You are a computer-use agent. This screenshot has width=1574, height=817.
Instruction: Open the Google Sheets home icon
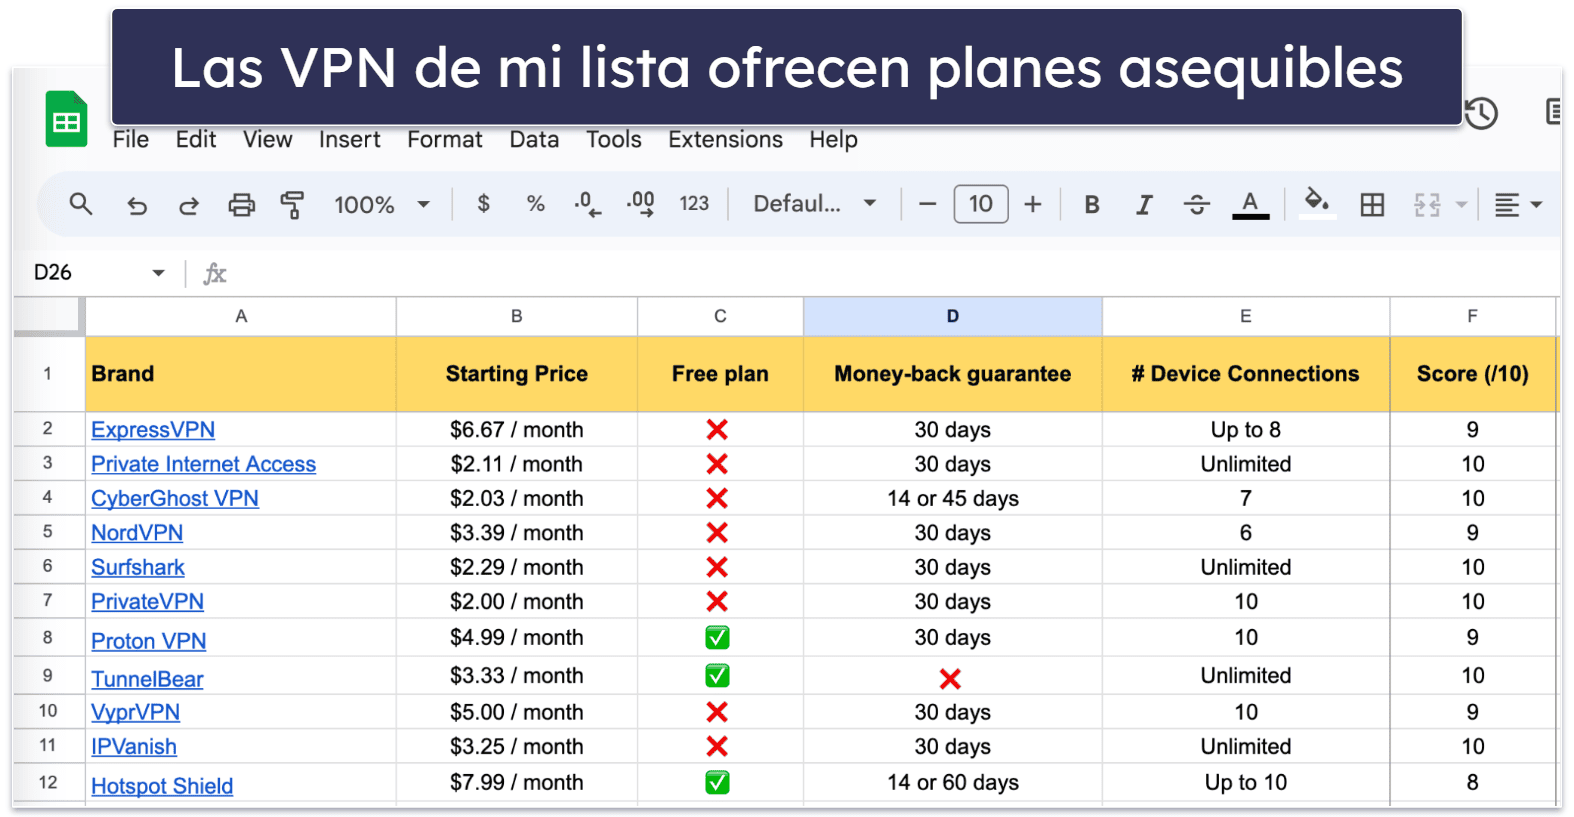[x=66, y=119]
